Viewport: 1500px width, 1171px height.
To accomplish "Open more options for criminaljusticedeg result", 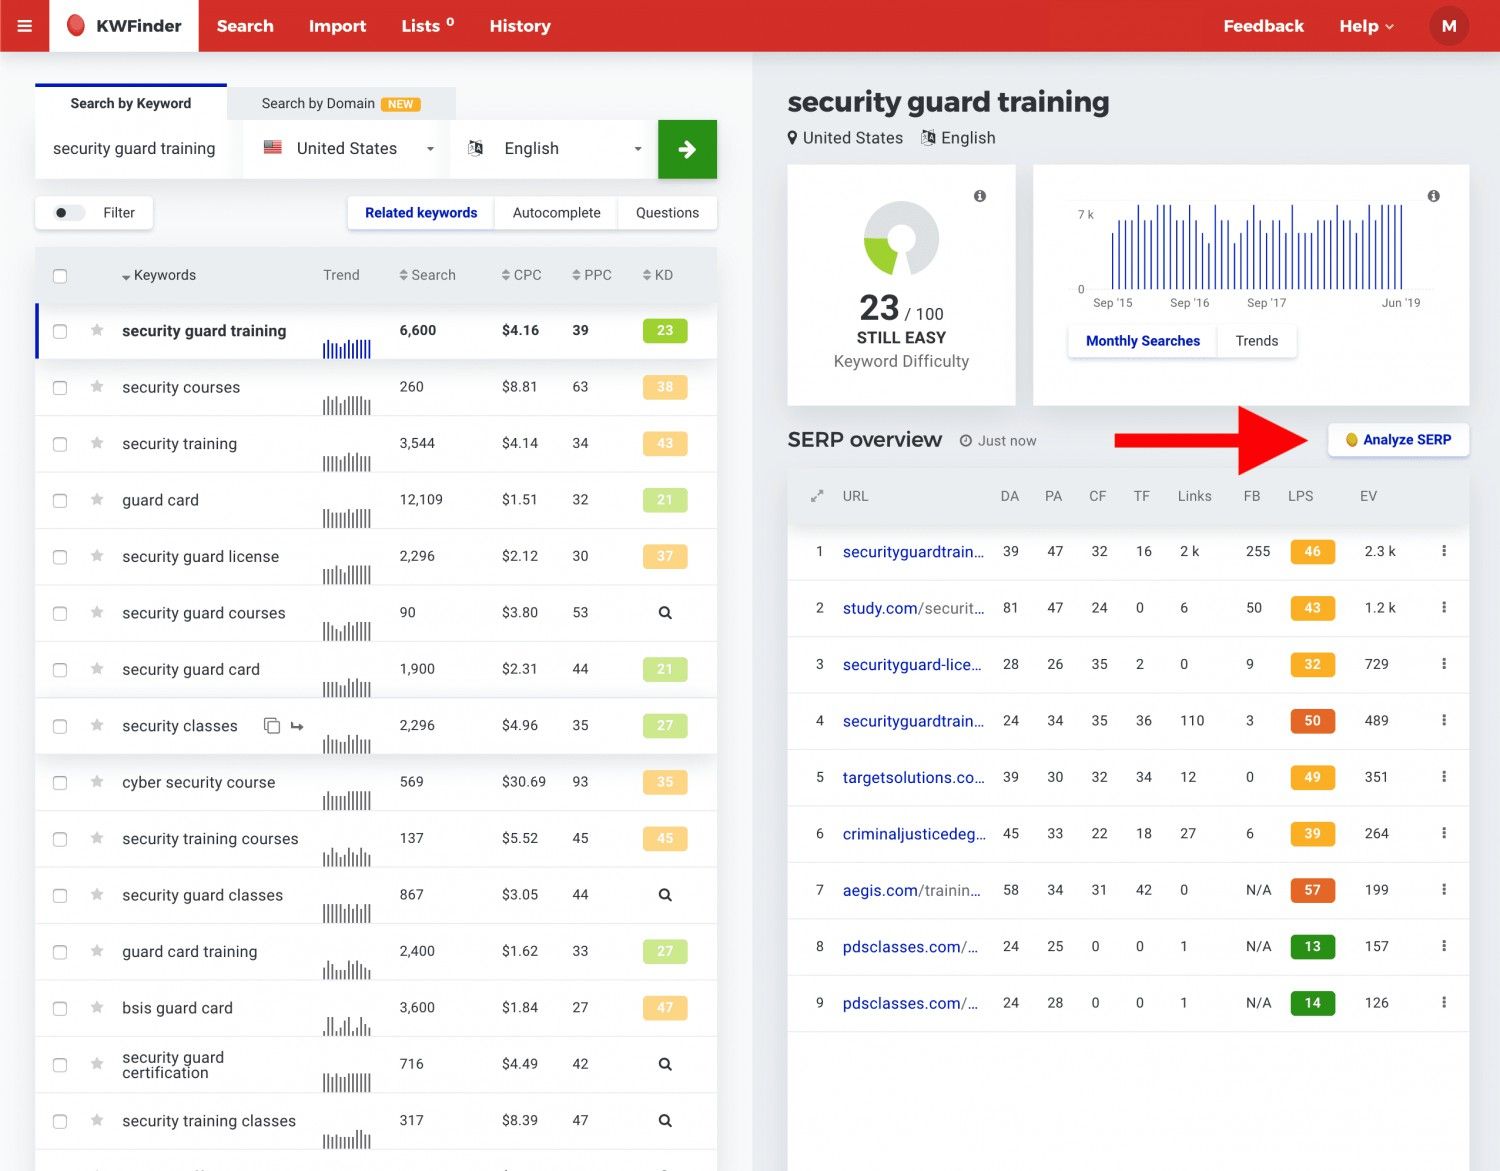I will [x=1444, y=833].
